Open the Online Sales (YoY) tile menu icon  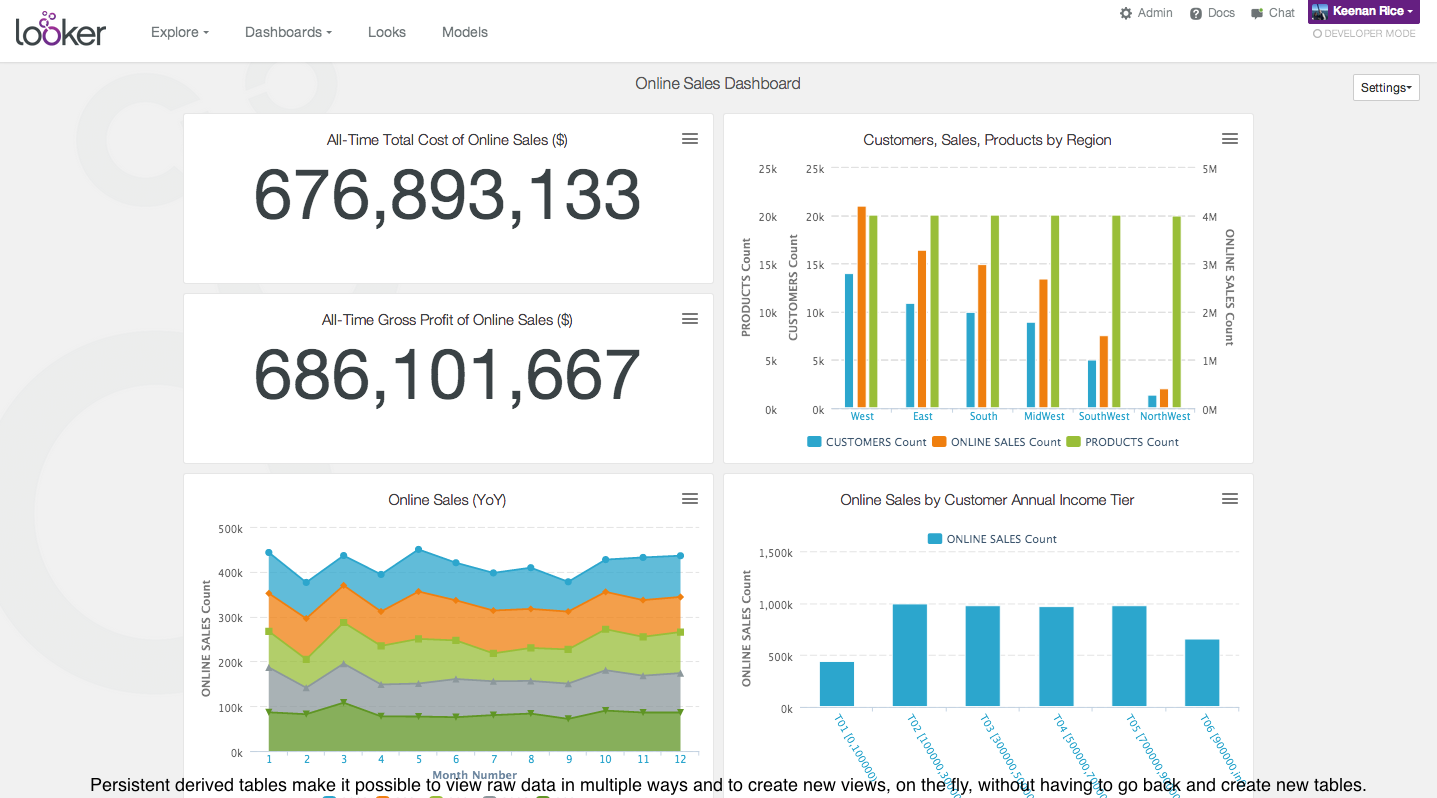click(690, 499)
